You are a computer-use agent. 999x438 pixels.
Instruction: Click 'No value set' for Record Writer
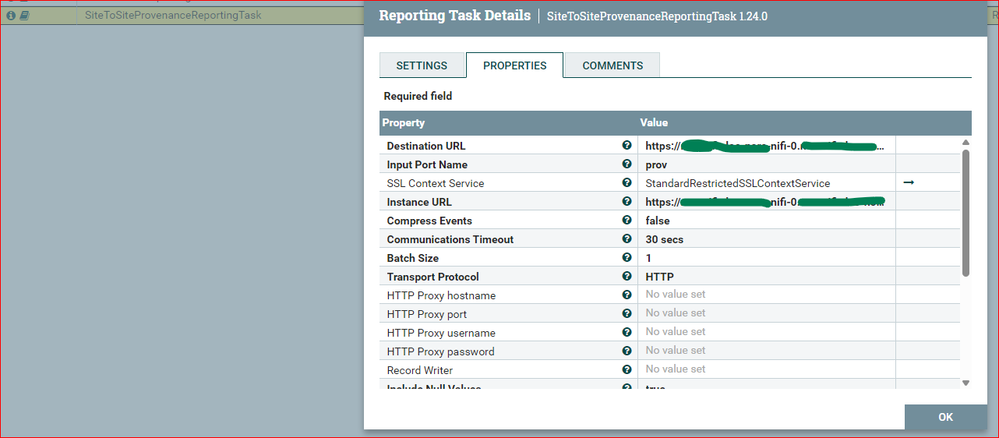[x=675, y=369]
